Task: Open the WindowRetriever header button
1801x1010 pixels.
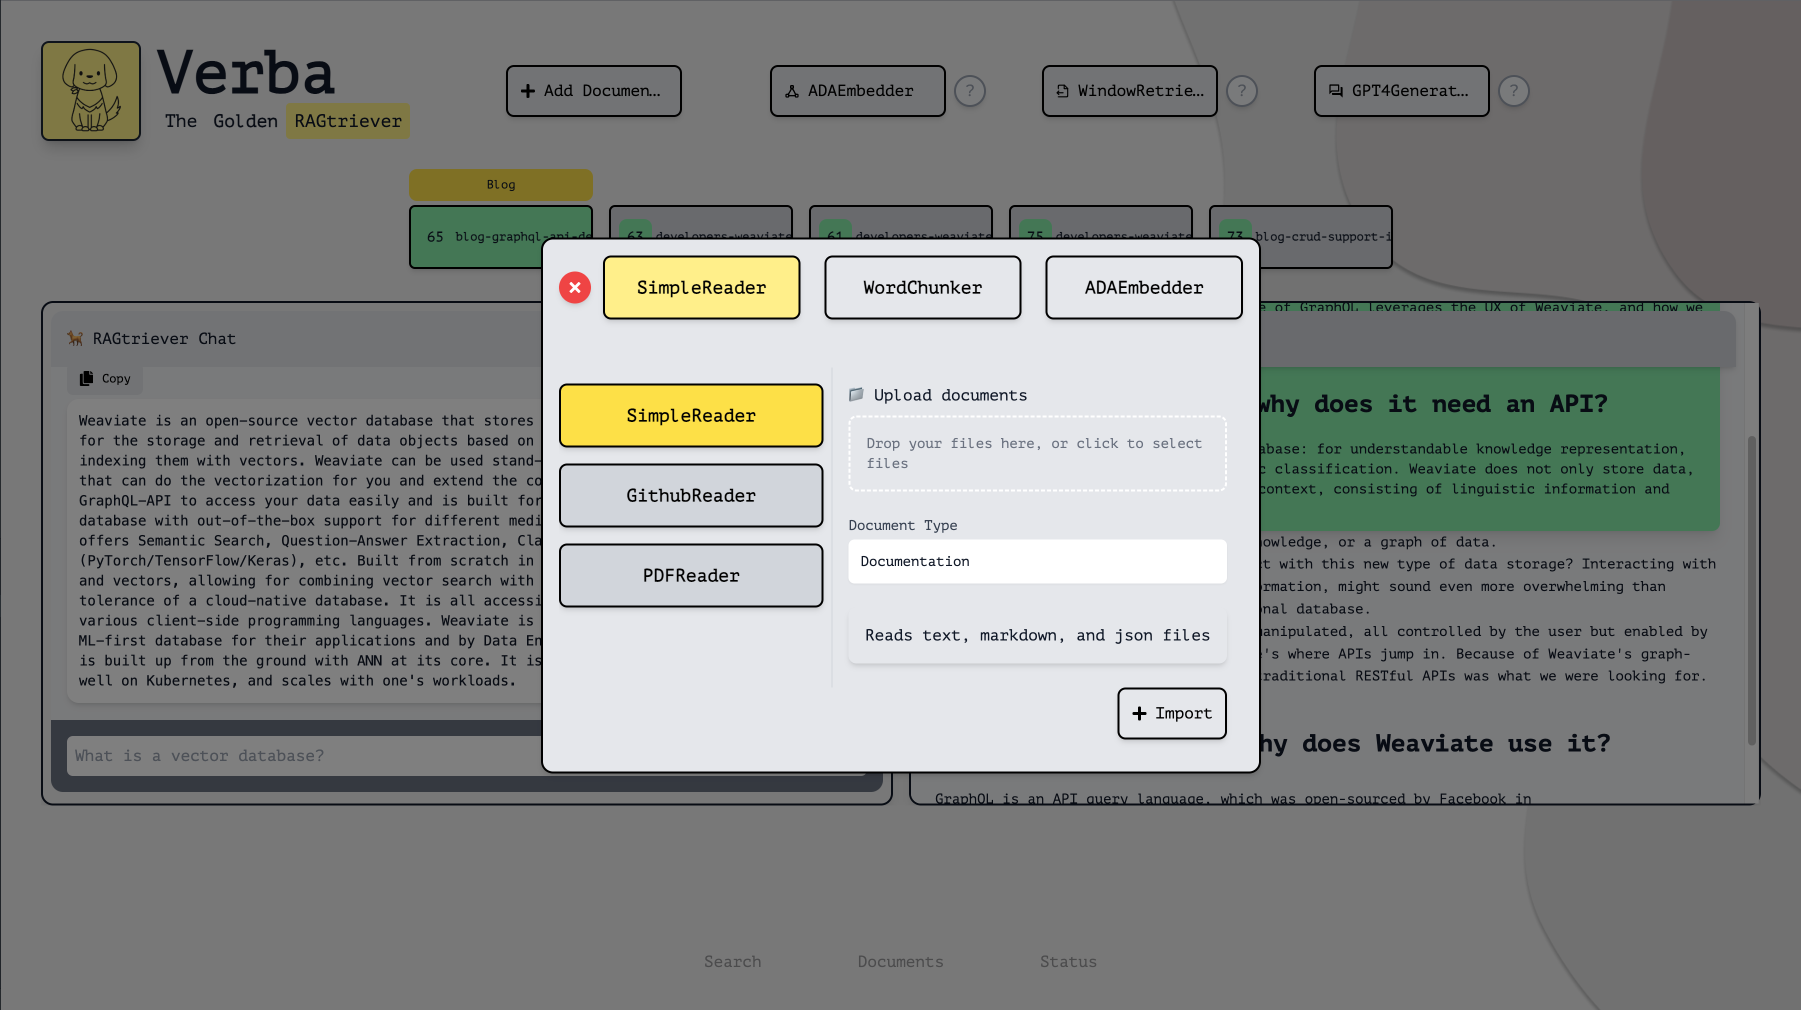Action: point(1129,91)
